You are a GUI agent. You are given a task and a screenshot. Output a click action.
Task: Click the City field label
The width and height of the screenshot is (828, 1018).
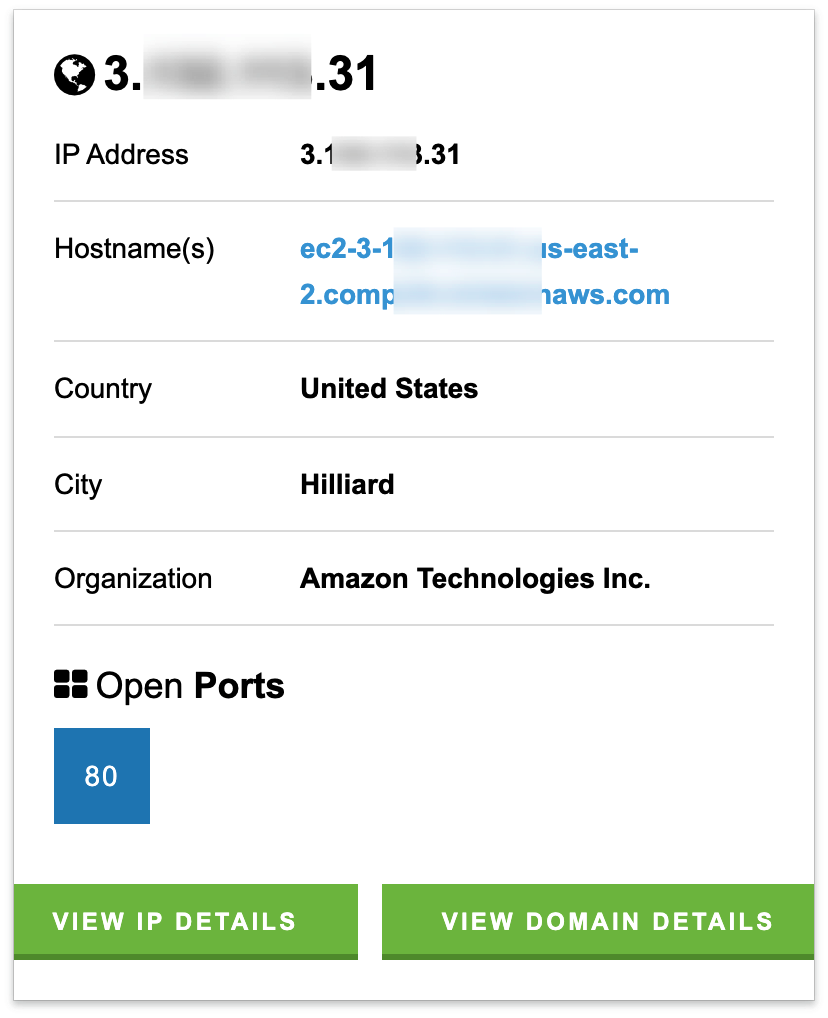tap(78, 485)
